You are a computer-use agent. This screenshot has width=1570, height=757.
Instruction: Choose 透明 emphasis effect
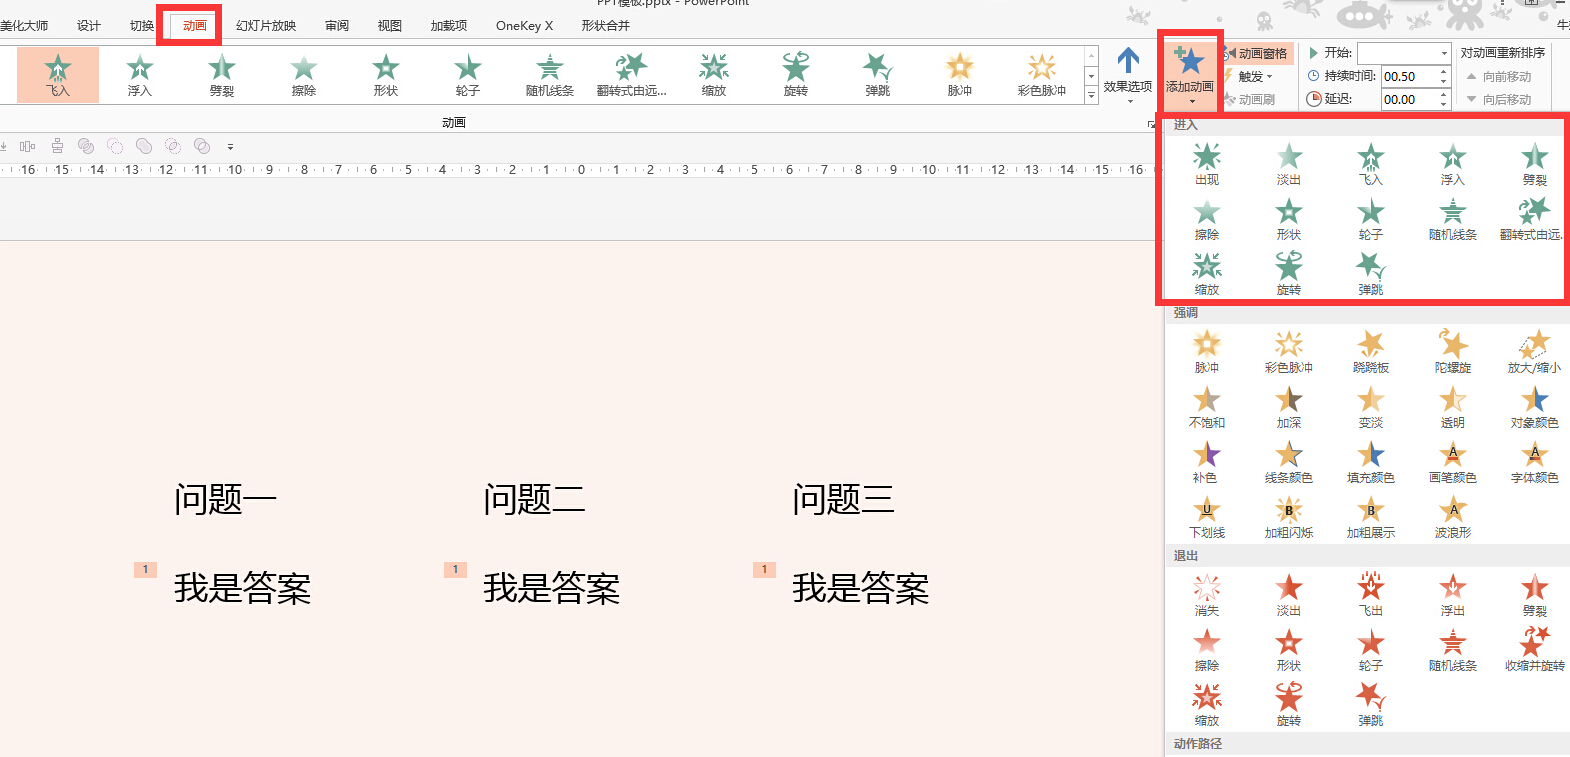pyautogui.click(x=1453, y=407)
